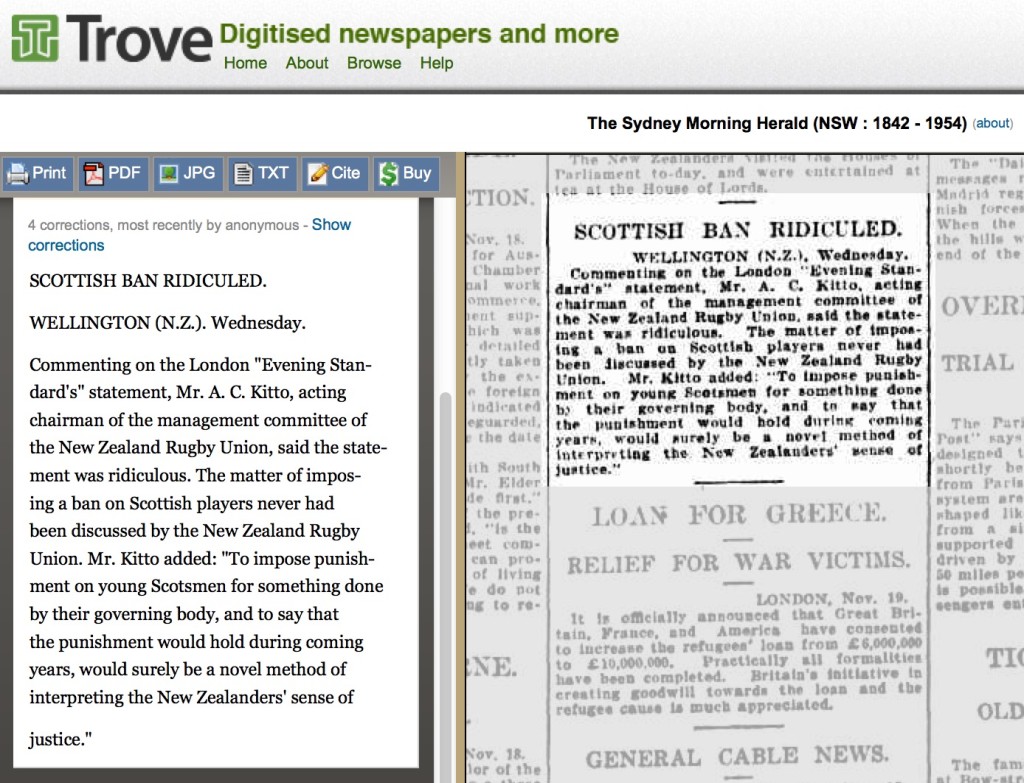Click the 'RELIEF FOR WAR VICTIMS.' scanned headline
1024x783 pixels.
tap(738, 562)
